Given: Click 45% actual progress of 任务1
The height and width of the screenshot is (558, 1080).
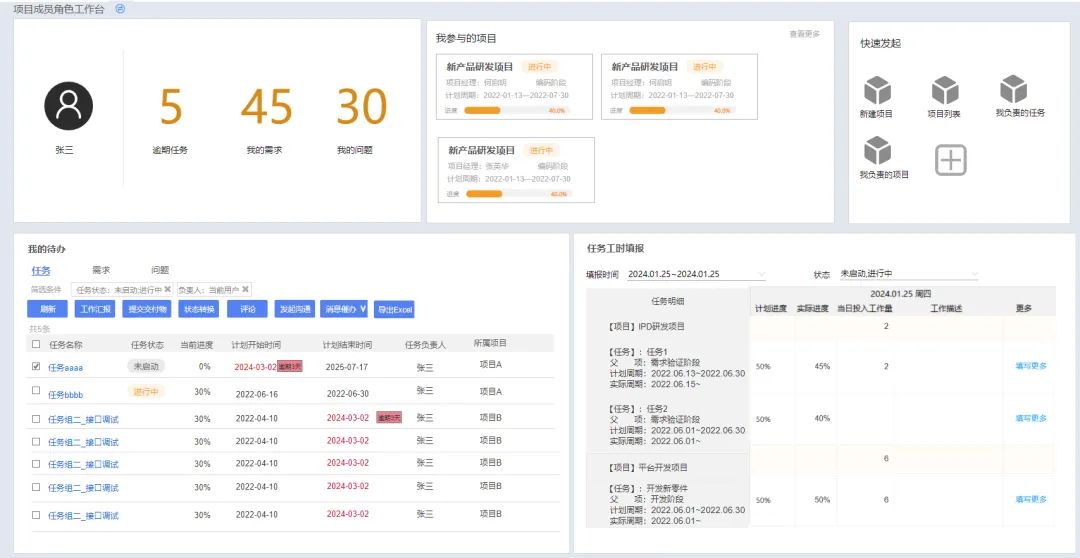Looking at the screenshot, I should pyautogui.click(x=821, y=366).
